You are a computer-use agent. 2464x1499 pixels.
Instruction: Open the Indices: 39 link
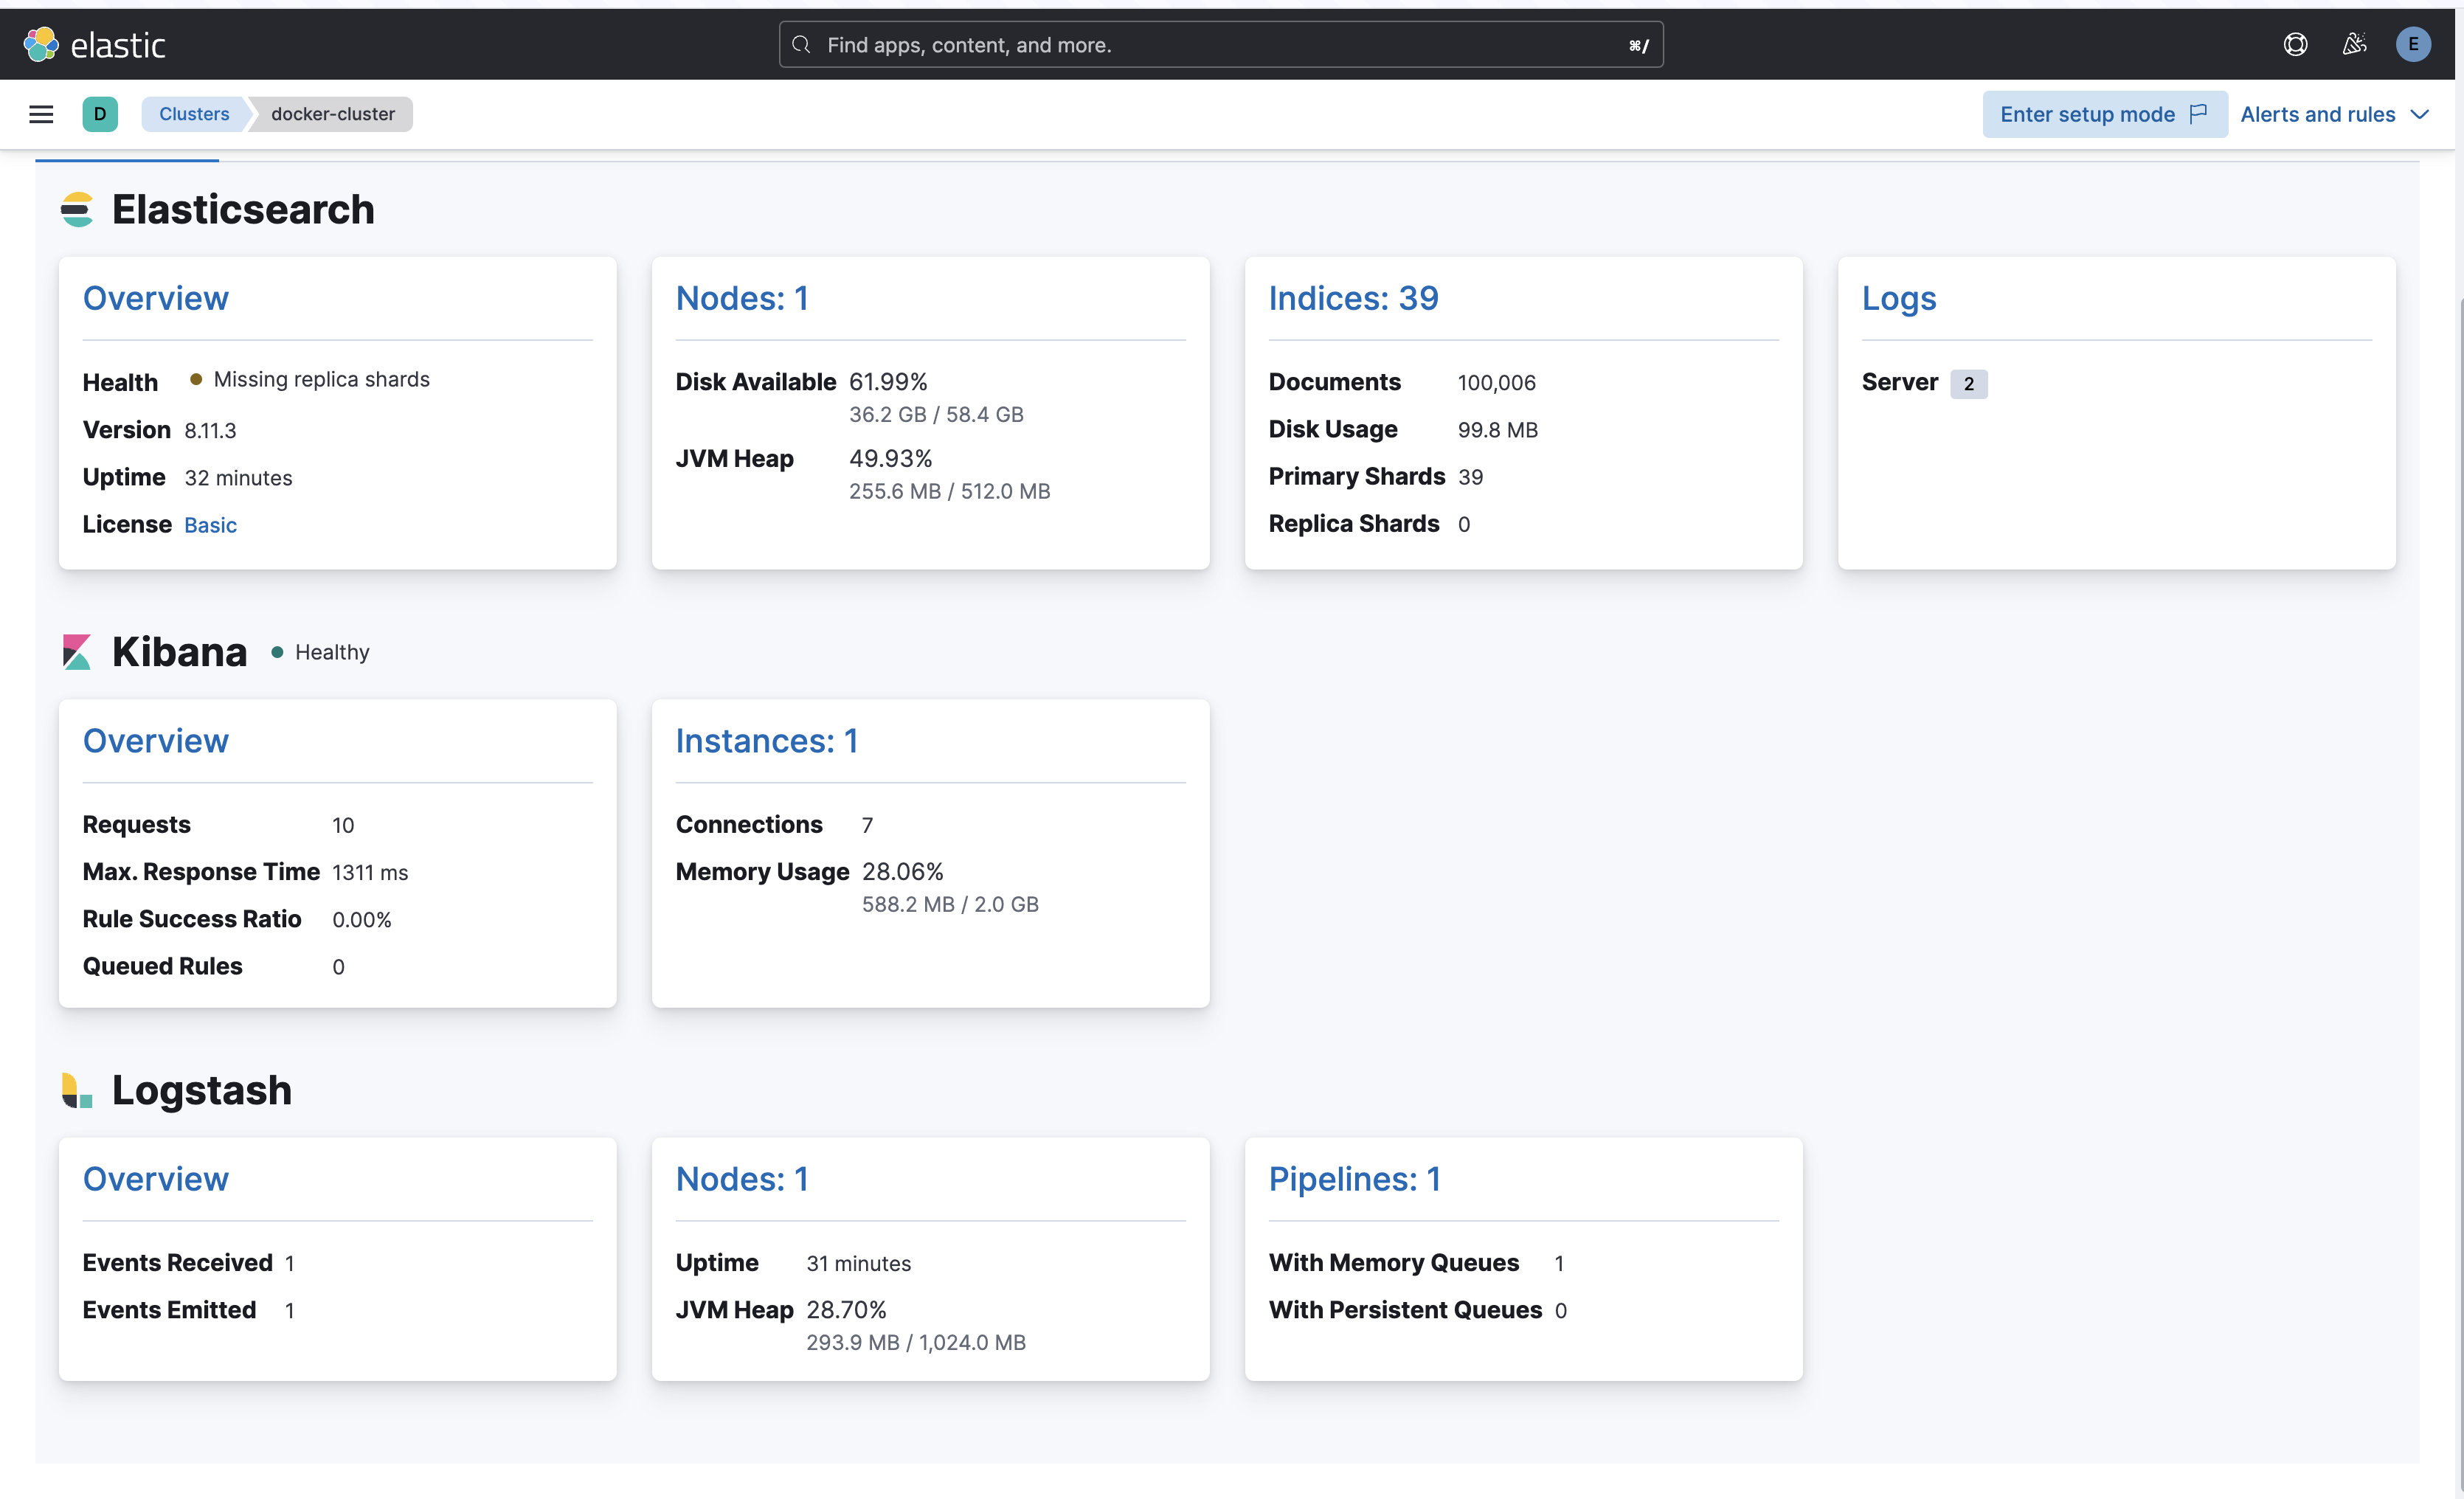coord(1353,298)
